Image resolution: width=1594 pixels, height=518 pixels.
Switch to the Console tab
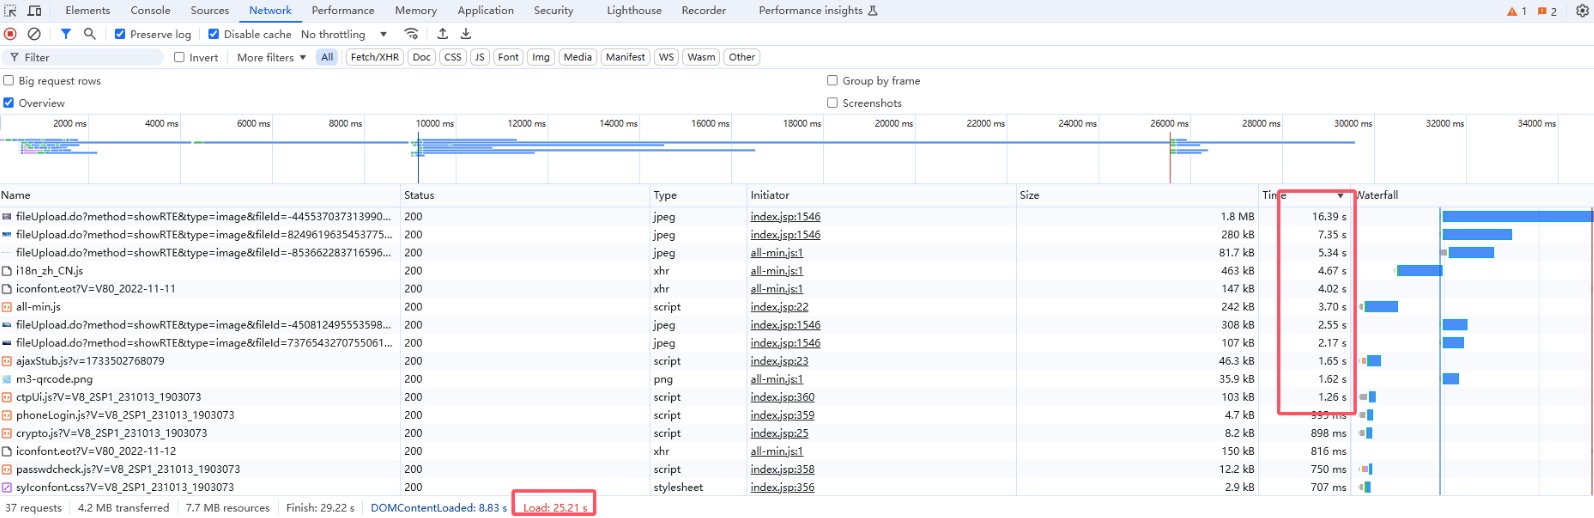(150, 11)
